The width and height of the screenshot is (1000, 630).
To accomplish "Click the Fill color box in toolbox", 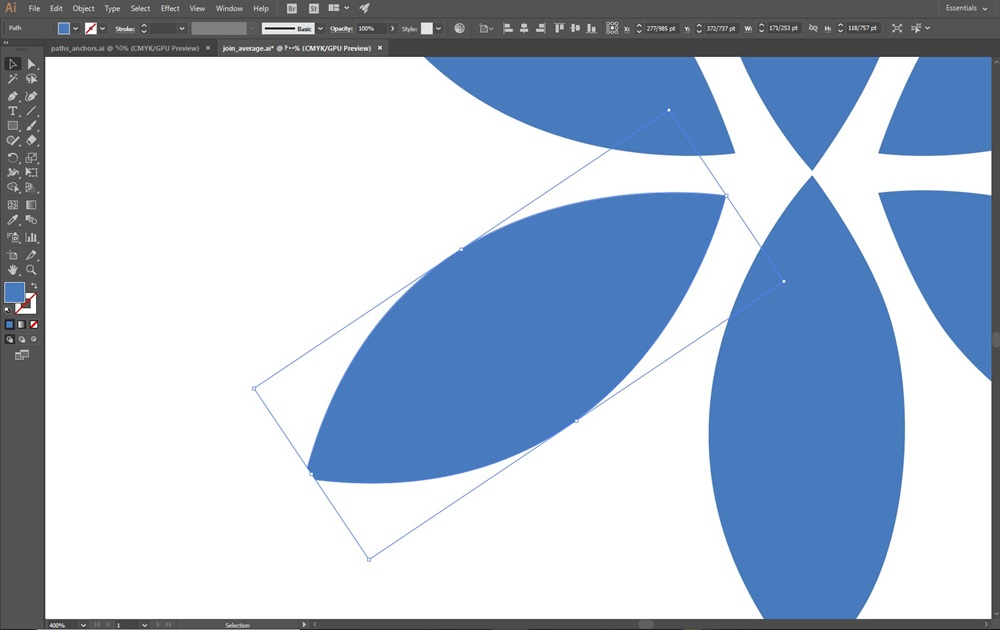I will tap(14, 292).
